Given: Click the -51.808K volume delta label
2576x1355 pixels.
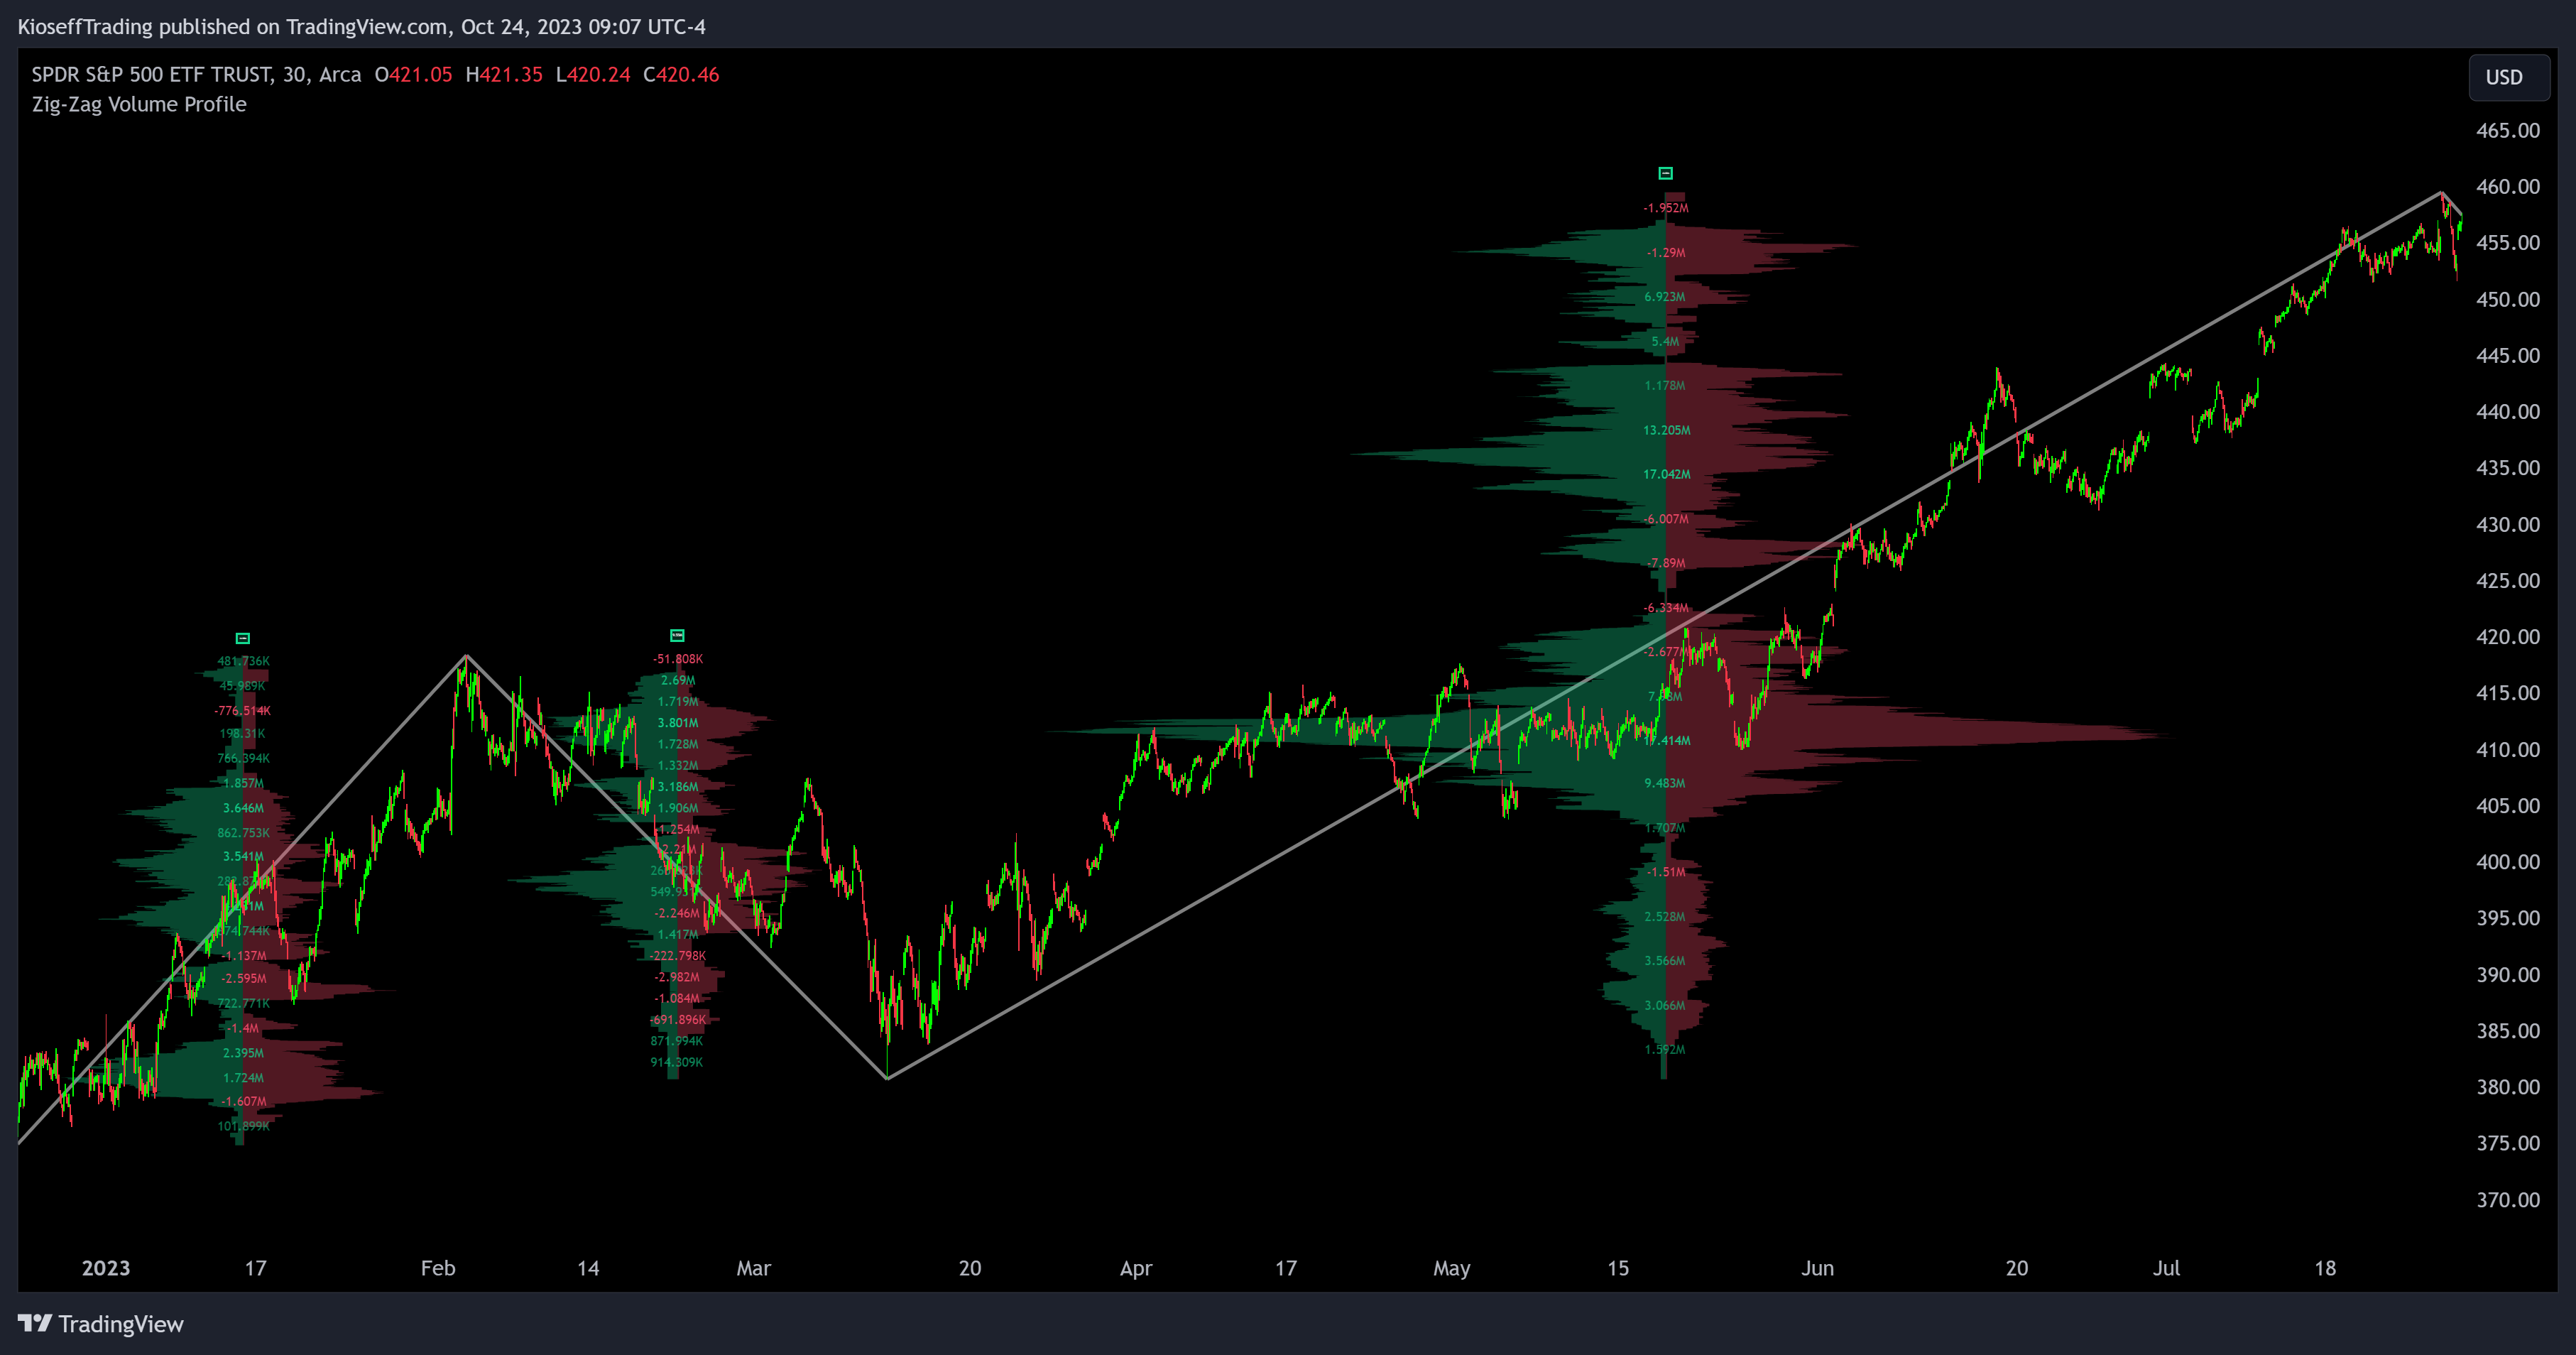Looking at the screenshot, I should coord(678,659).
